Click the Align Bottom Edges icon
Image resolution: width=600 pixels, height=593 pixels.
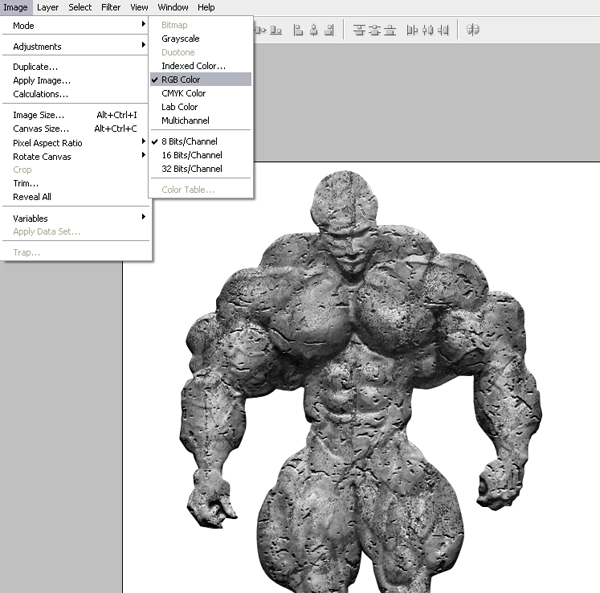276,30
